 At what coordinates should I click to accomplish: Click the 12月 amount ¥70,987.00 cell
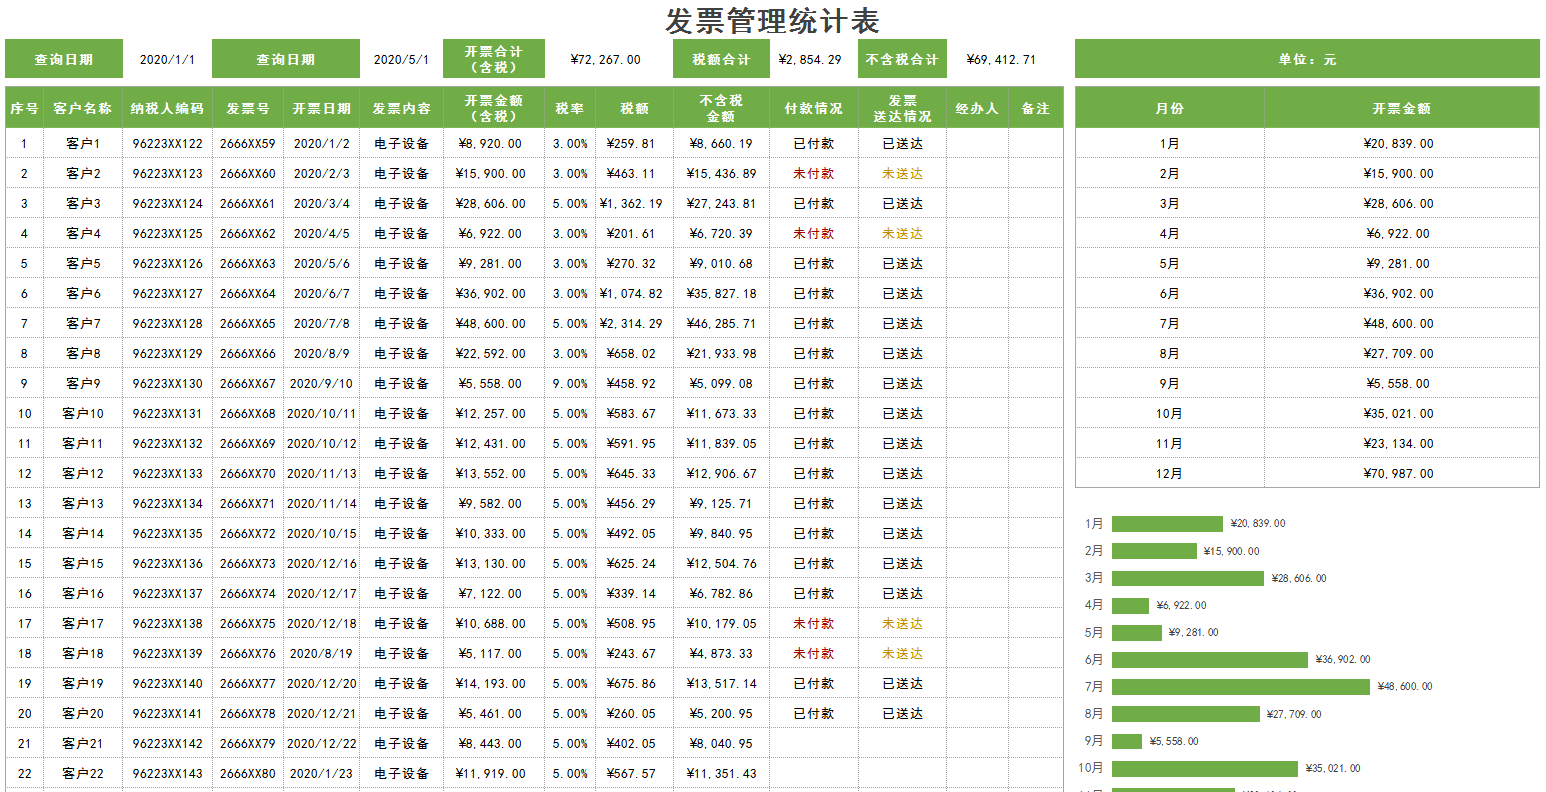pos(1398,474)
